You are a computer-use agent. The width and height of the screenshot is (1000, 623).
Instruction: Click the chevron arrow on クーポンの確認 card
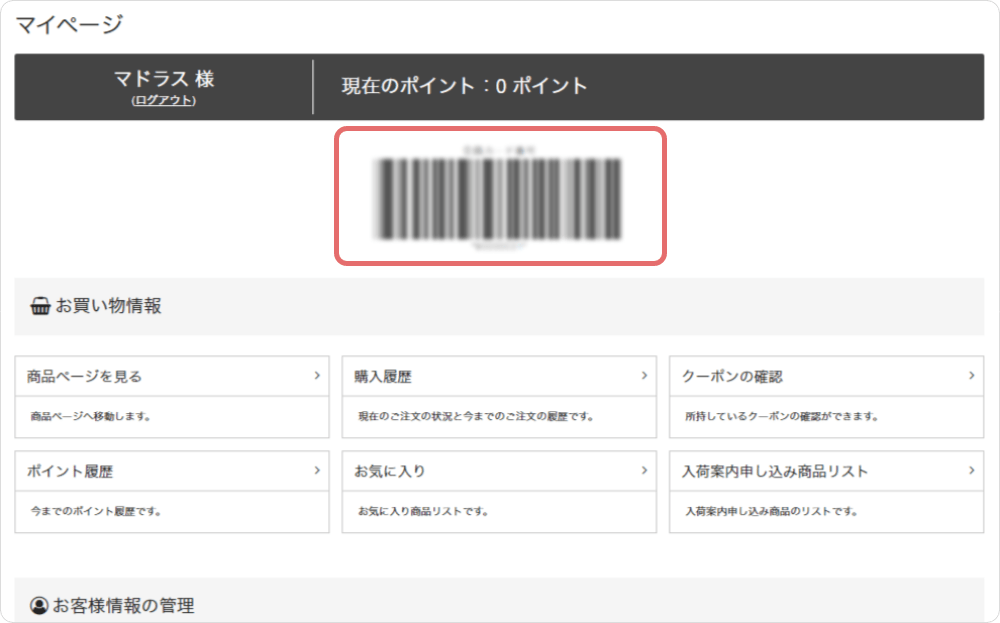(971, 376)
